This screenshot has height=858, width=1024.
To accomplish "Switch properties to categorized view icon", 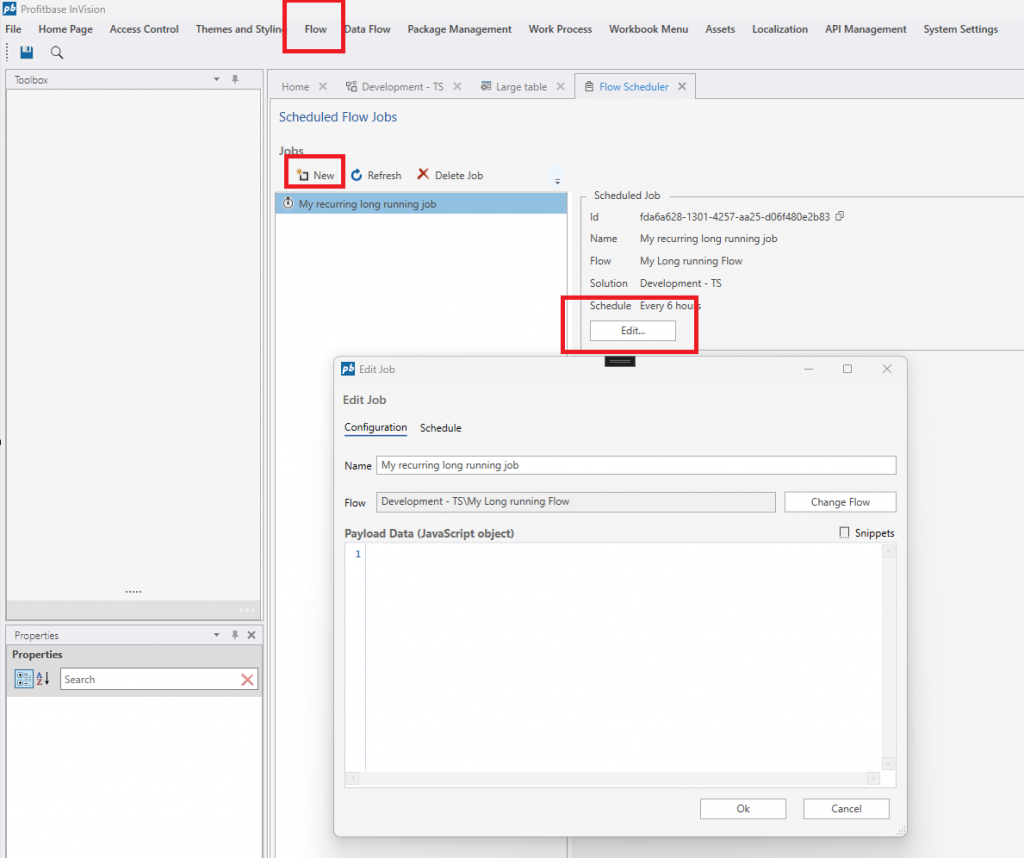I will click(23, 679).
